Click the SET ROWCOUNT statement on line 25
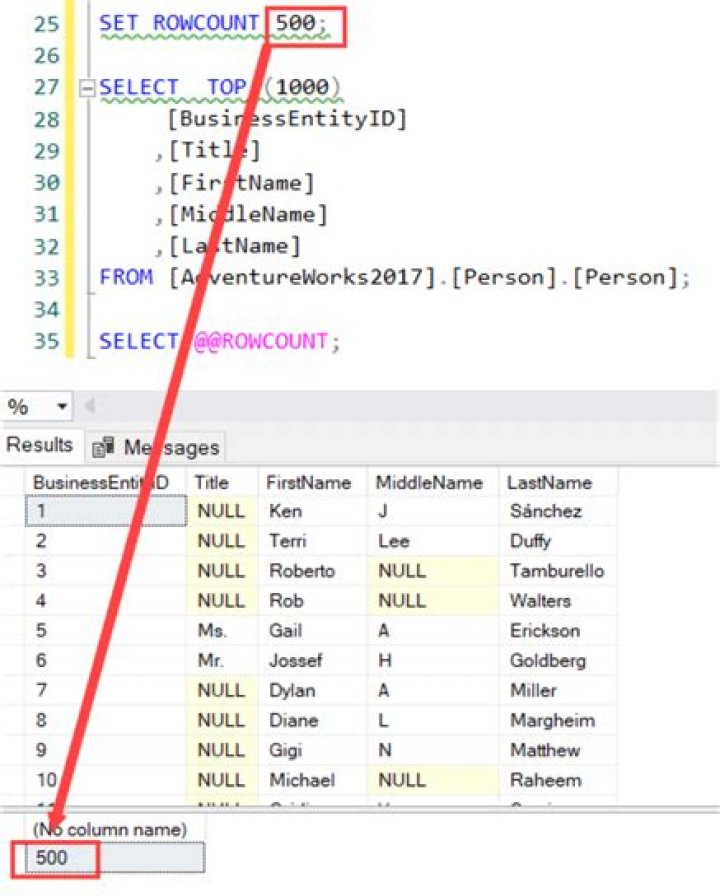The height and width of the screenshot is (896, 720). [214, 23]
